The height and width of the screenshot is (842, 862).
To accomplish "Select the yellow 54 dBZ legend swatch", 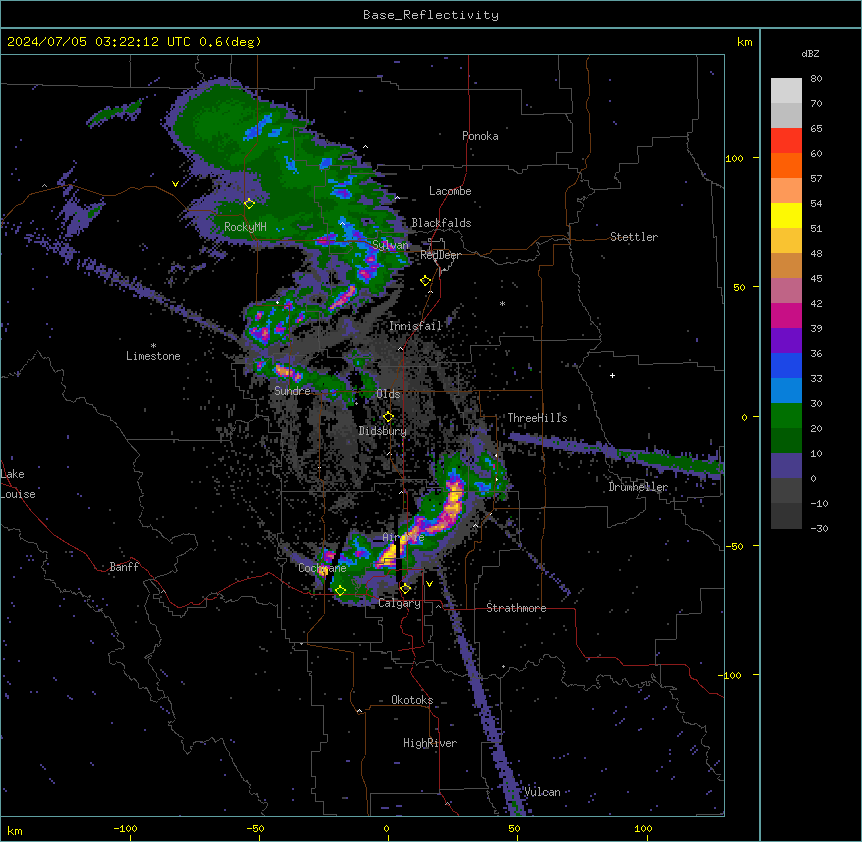I will tap(786, 215).
